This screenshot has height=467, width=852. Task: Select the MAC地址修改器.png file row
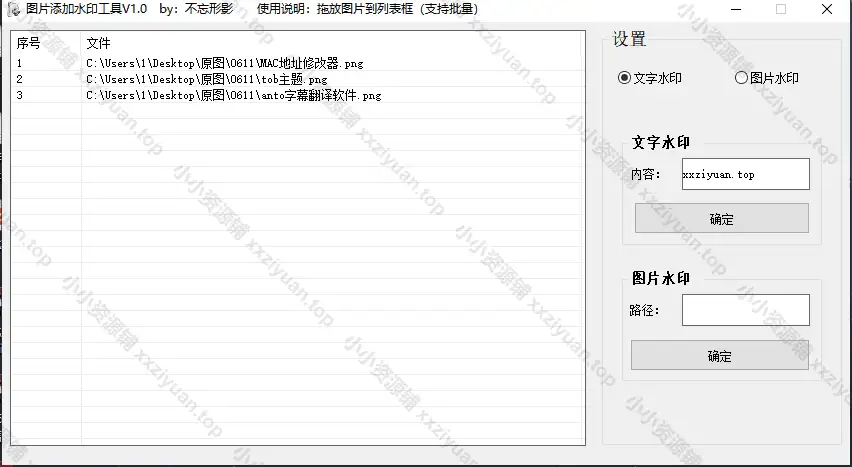pos(224,63)
